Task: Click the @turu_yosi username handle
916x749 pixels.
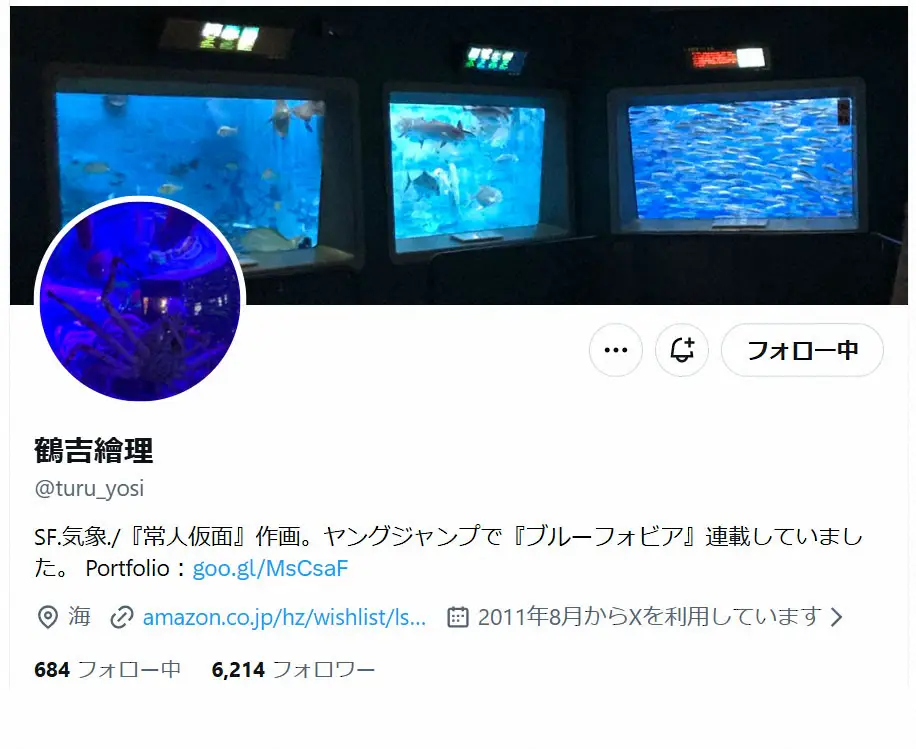Action: [x=89, y=488]
